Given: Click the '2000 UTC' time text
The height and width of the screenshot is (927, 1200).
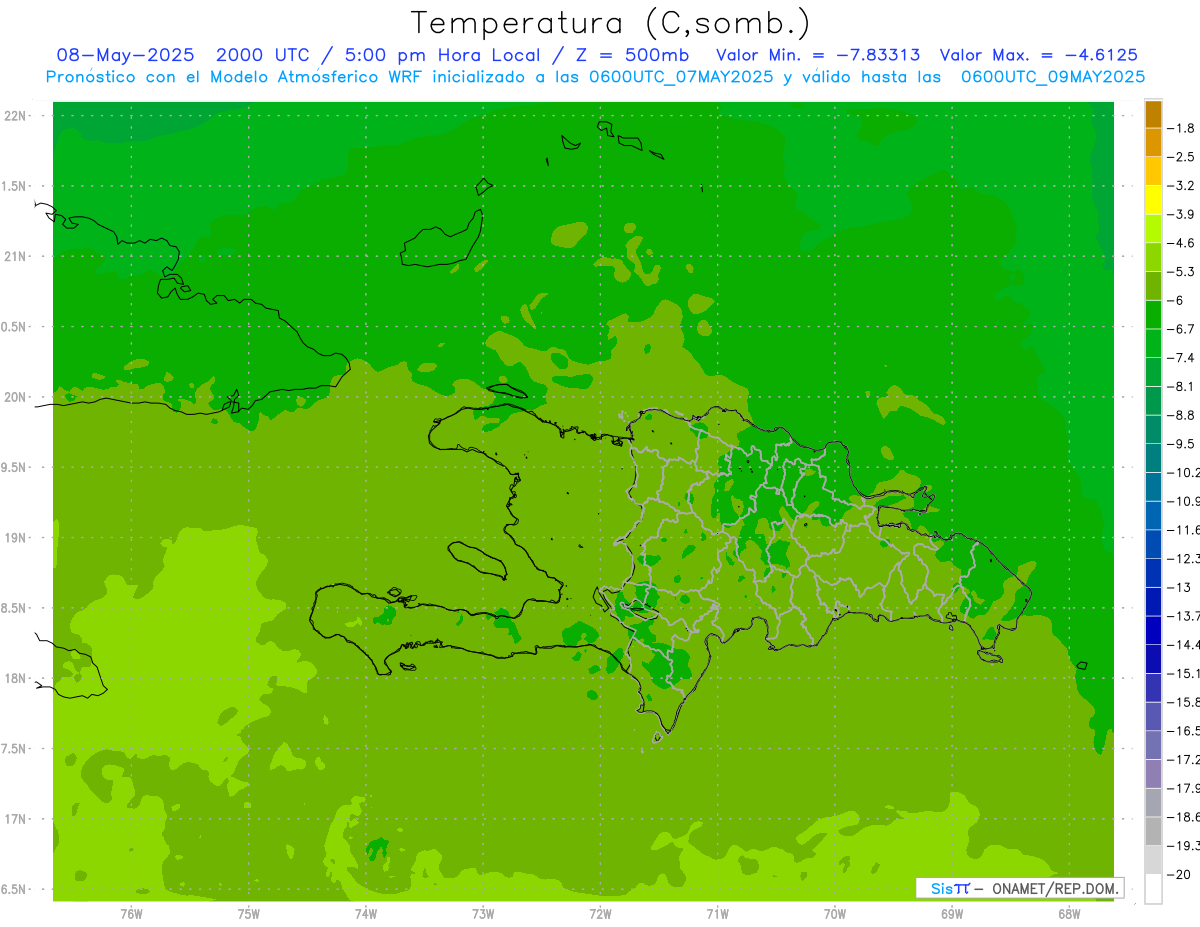Looking at the screenshot, I should pos(261,55).
